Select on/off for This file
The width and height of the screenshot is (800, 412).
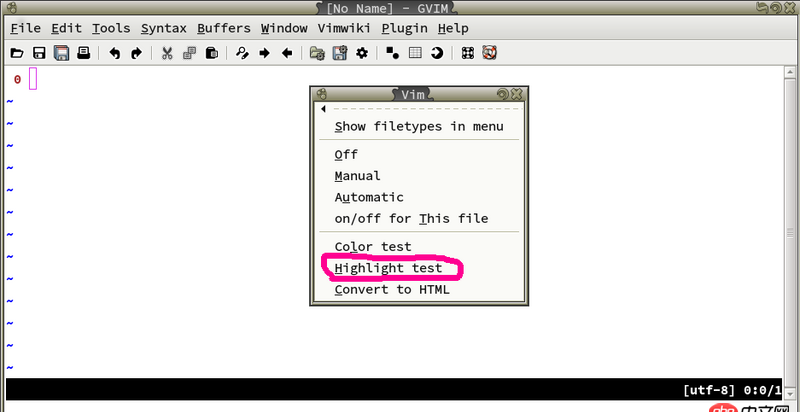[419, 219]
